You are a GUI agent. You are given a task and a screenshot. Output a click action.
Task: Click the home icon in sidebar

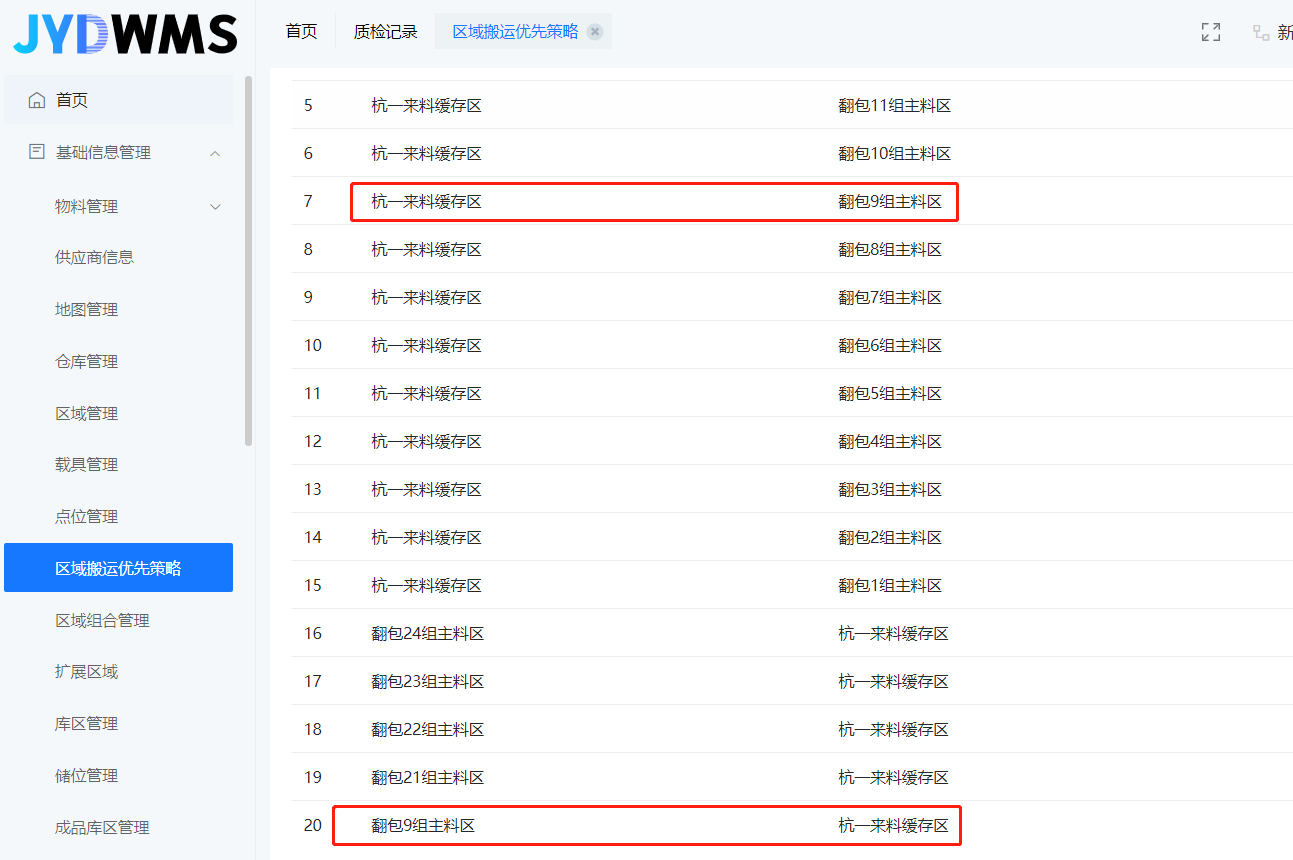click(37, 100)
